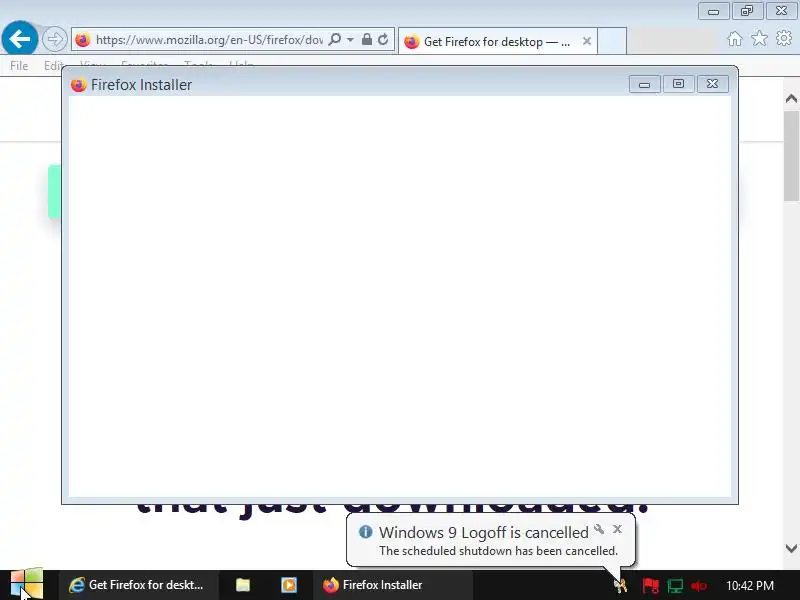Screen dimensions: 800x600
Task: Open the security lock icon in address bar
Action: point(366,39)
